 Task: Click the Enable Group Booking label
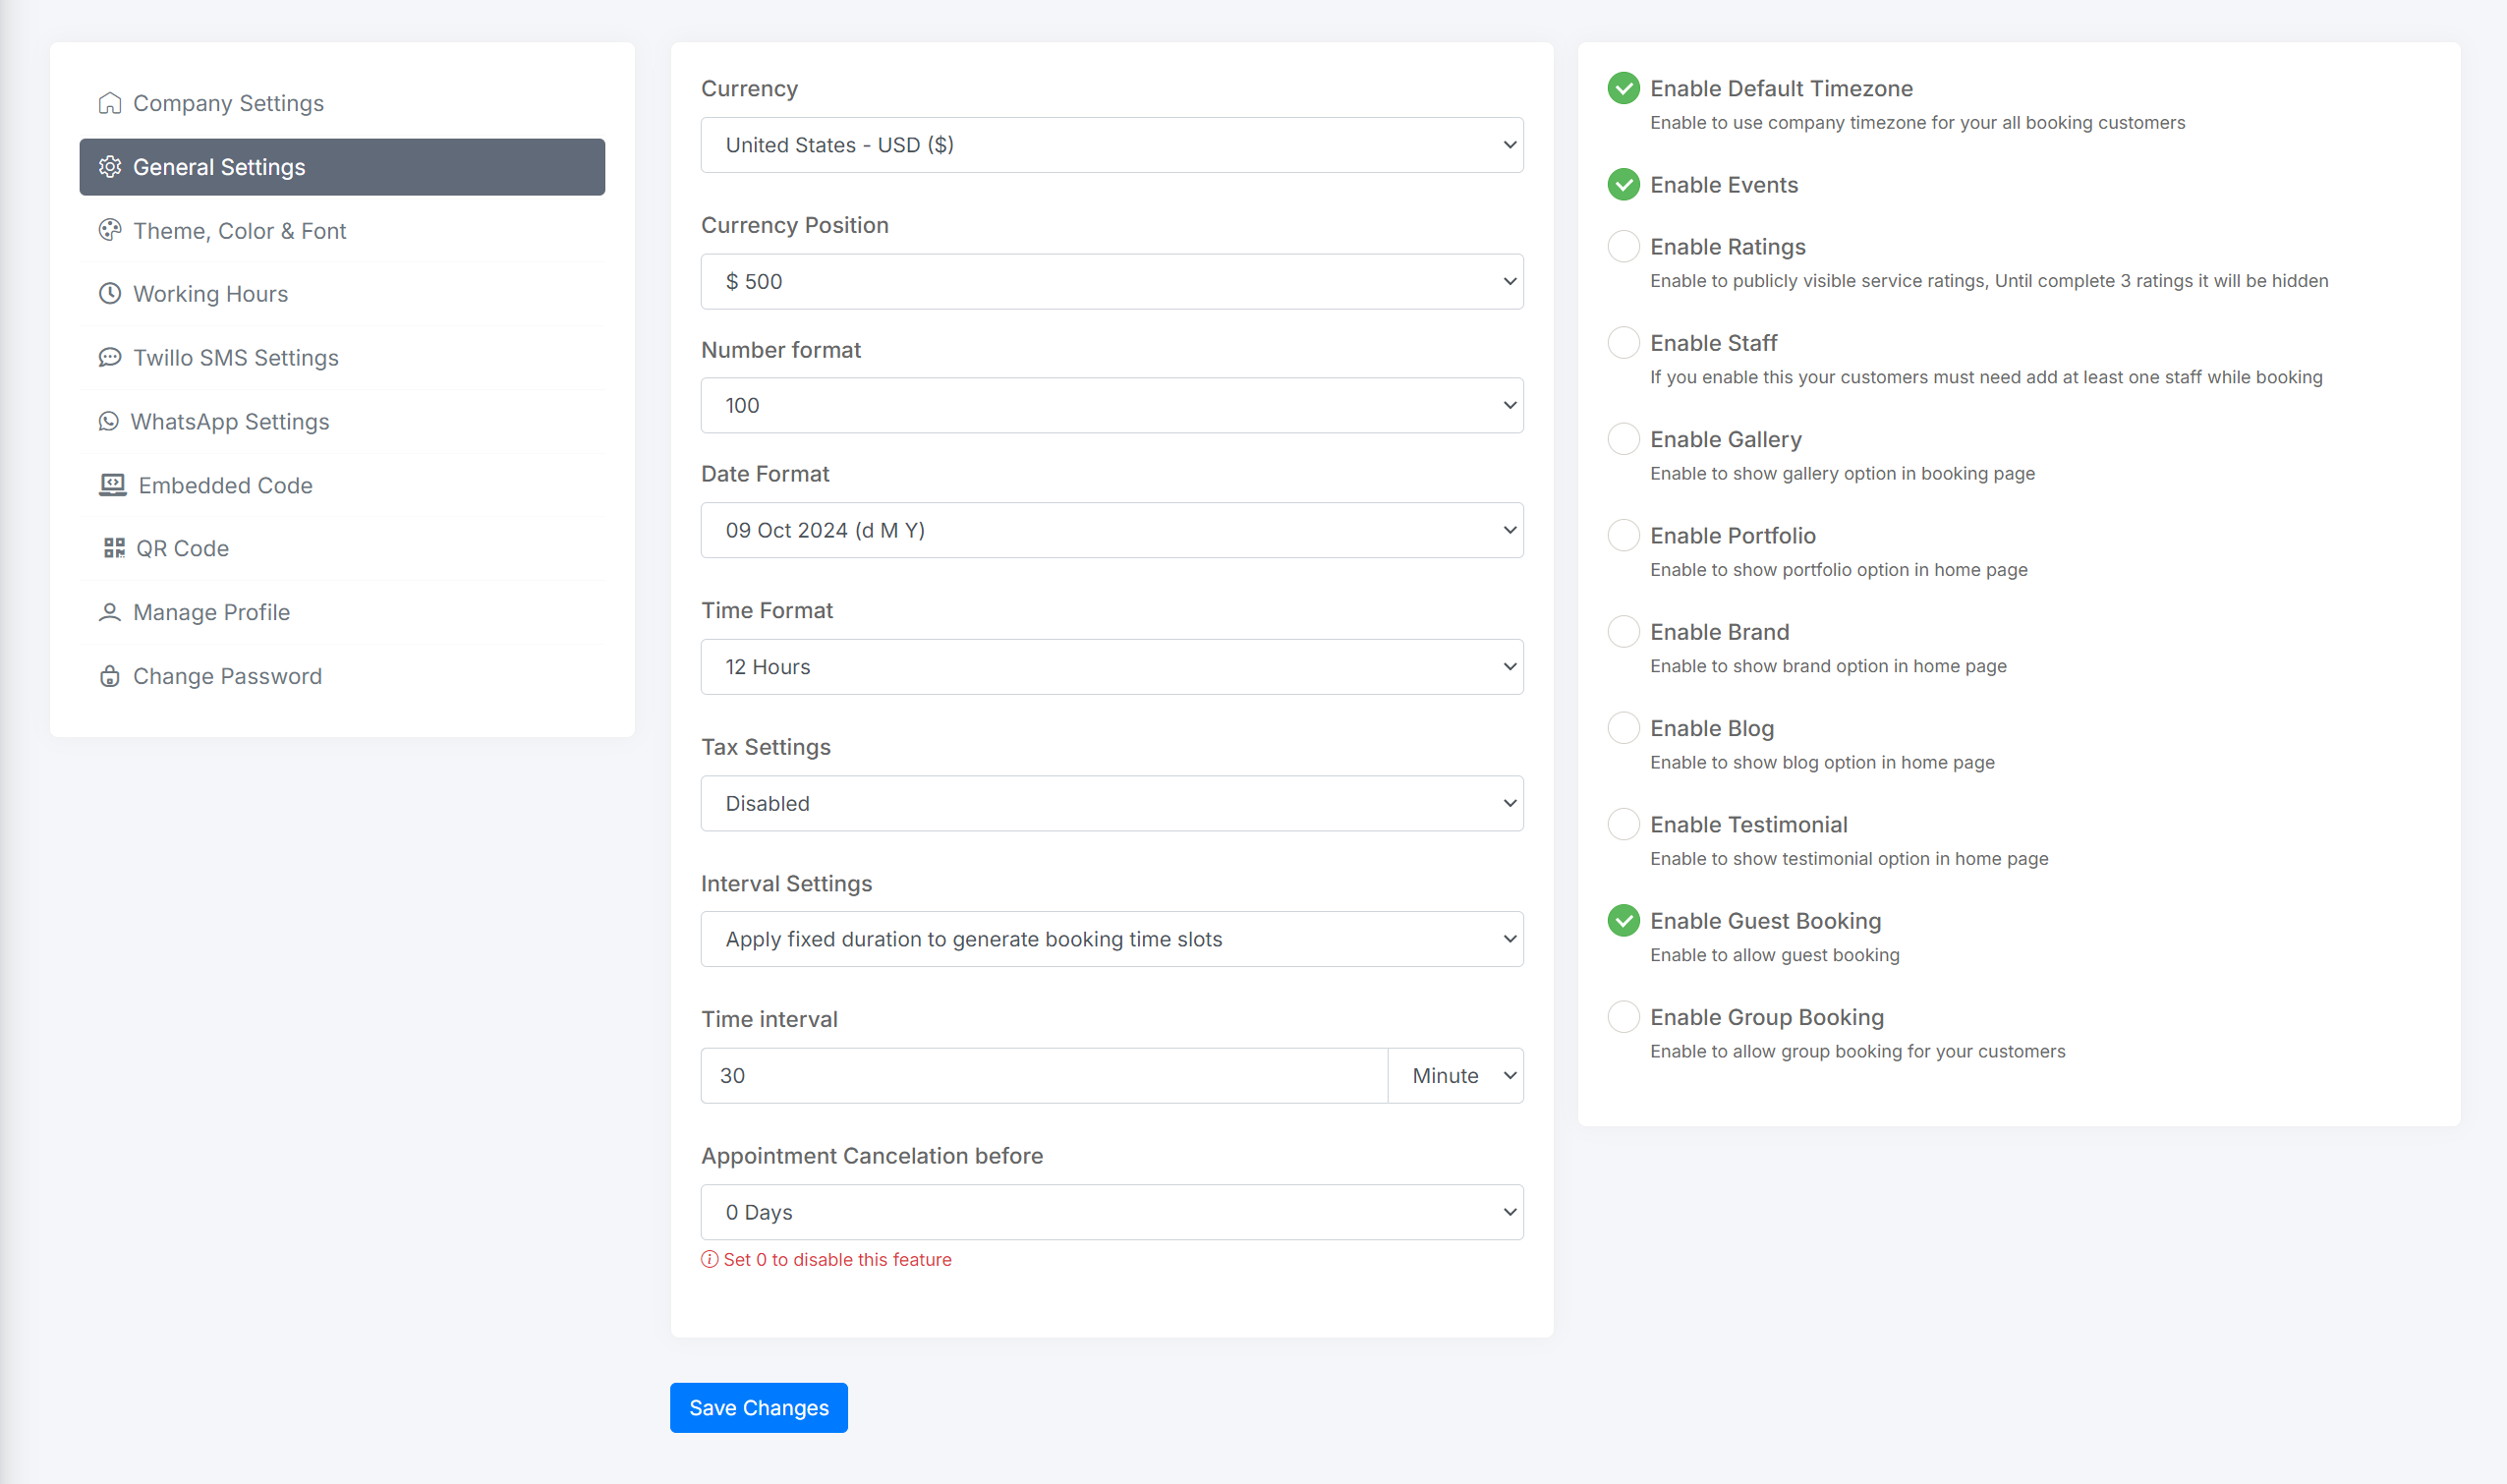point(1767,1017)
